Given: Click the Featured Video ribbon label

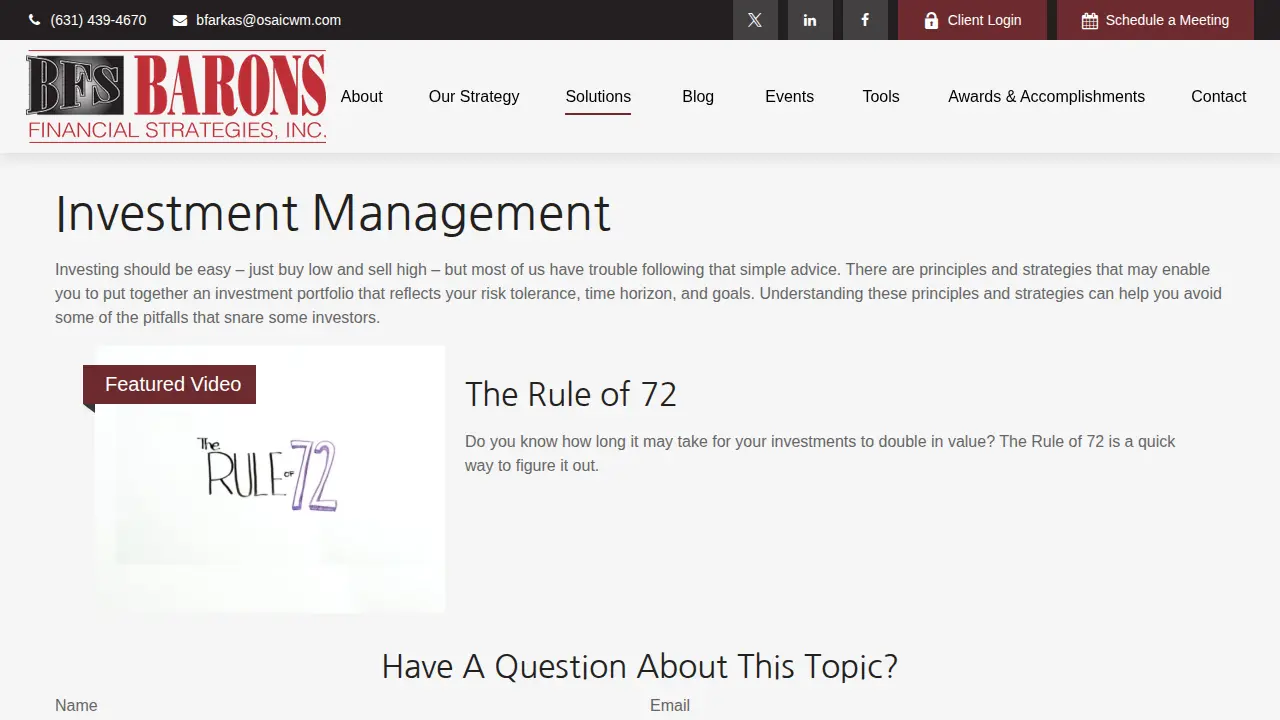Looking at the screenshot, I should tap(170, 385).
